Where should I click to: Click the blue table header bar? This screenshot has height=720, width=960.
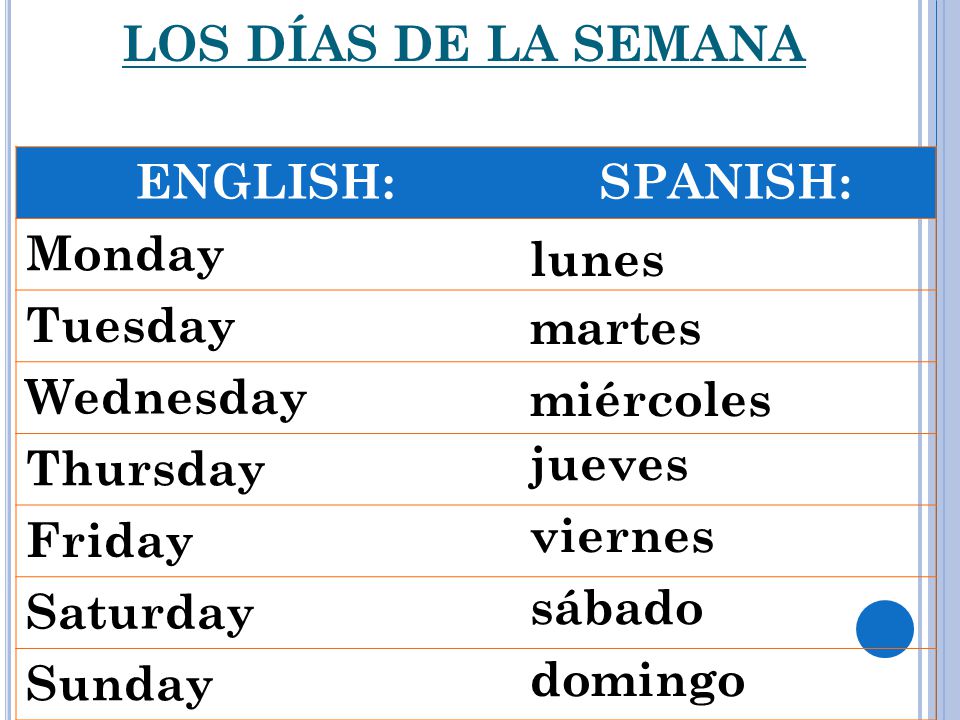click(x=476, y=182)
